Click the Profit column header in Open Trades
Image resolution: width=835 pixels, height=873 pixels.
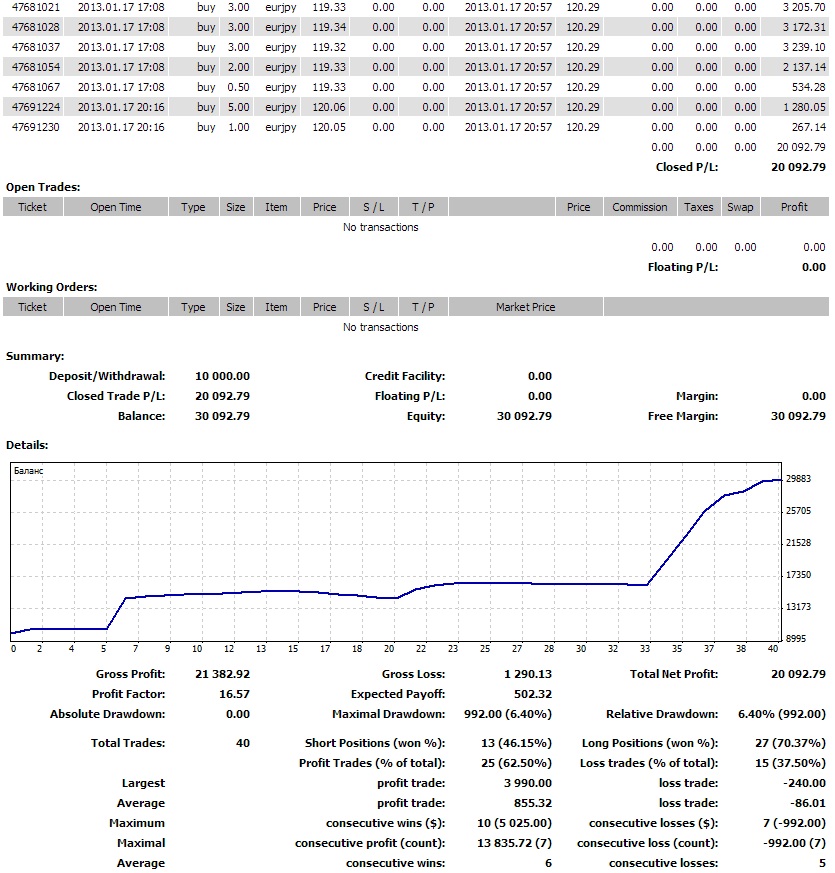point(794,207)
